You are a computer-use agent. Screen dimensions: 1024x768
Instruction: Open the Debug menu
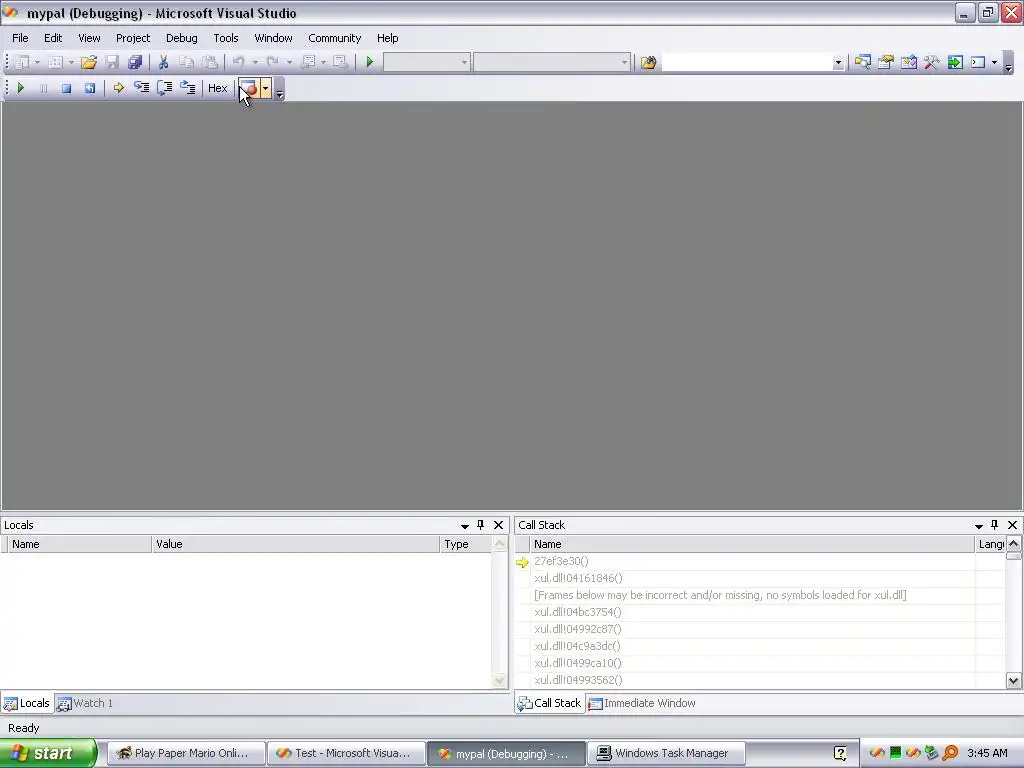tap(182, 38)
